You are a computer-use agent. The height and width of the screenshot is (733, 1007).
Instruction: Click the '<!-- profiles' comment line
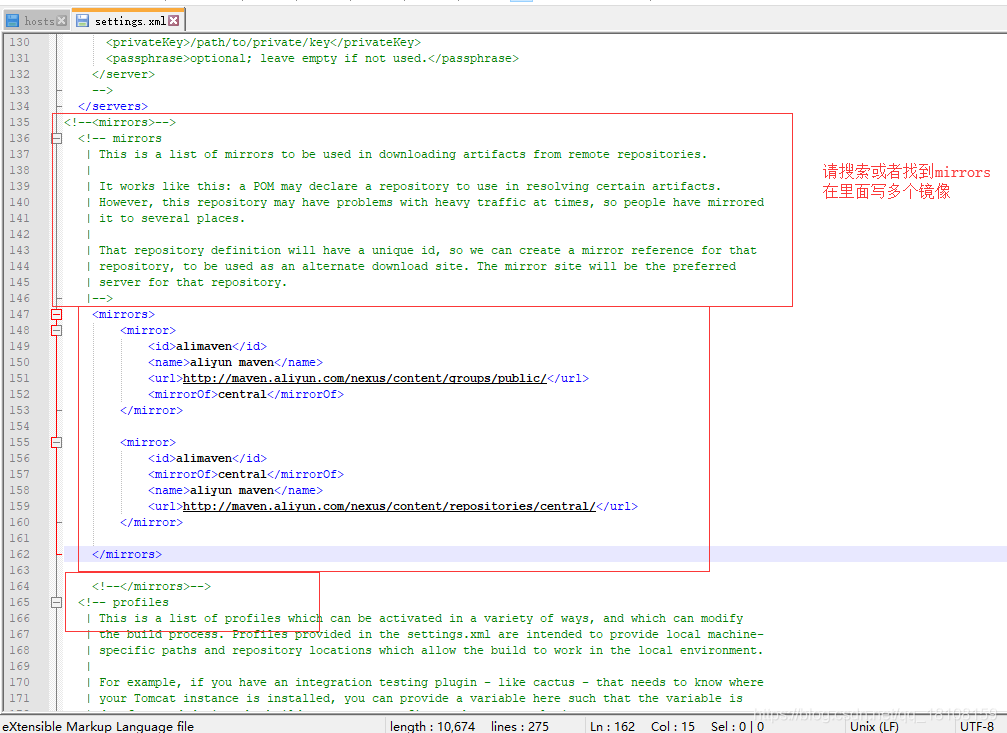pos(123,603)
